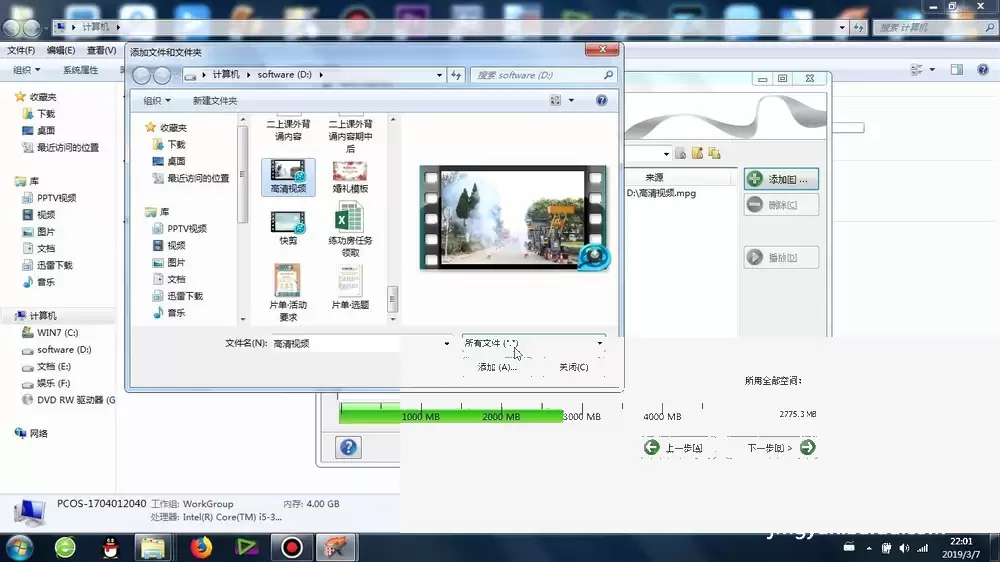Click the file list vertical scrollbar
The image size is (1000, 562).
[392, 298]
